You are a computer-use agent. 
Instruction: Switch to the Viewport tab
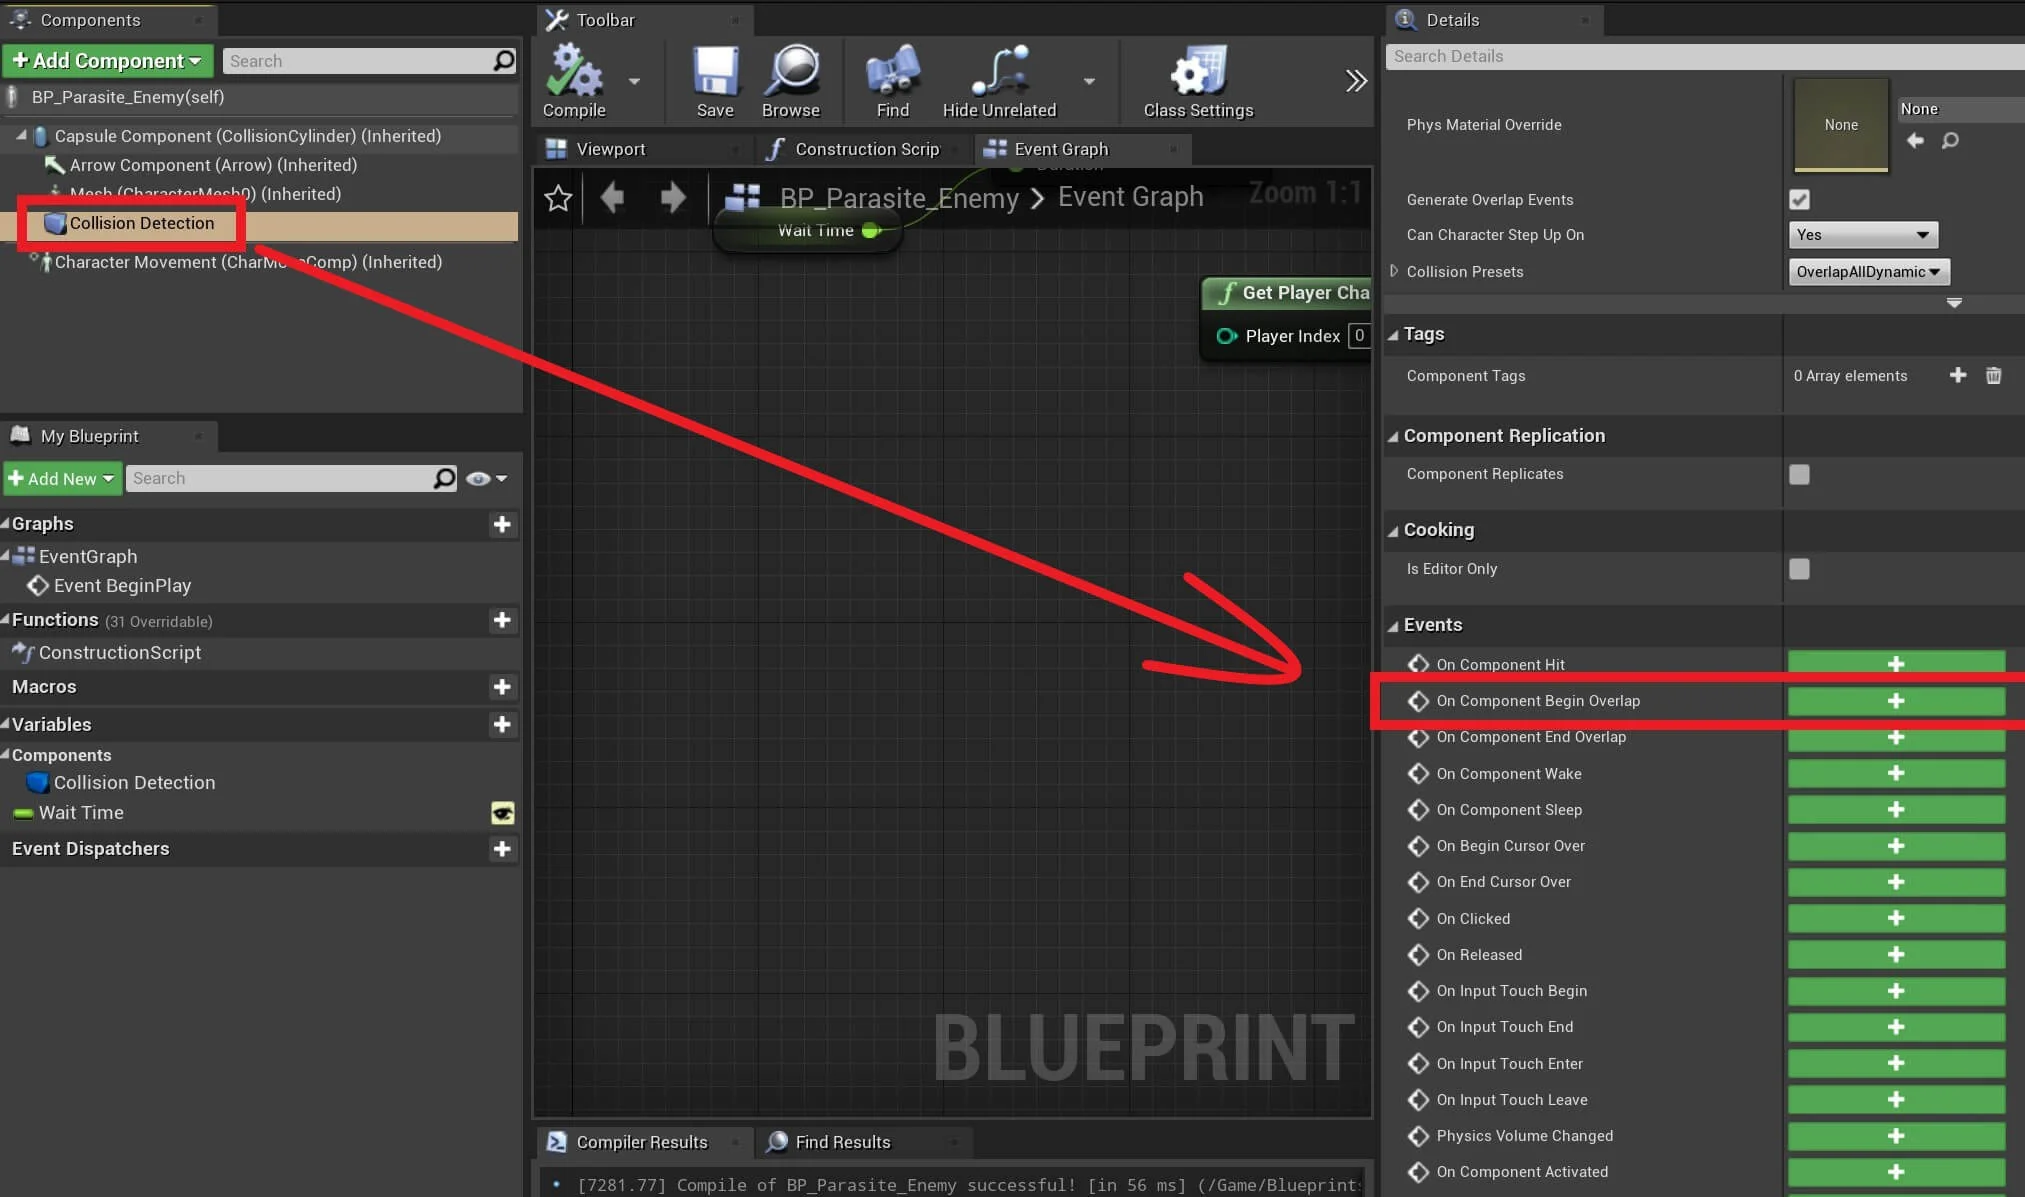[611, 149]
